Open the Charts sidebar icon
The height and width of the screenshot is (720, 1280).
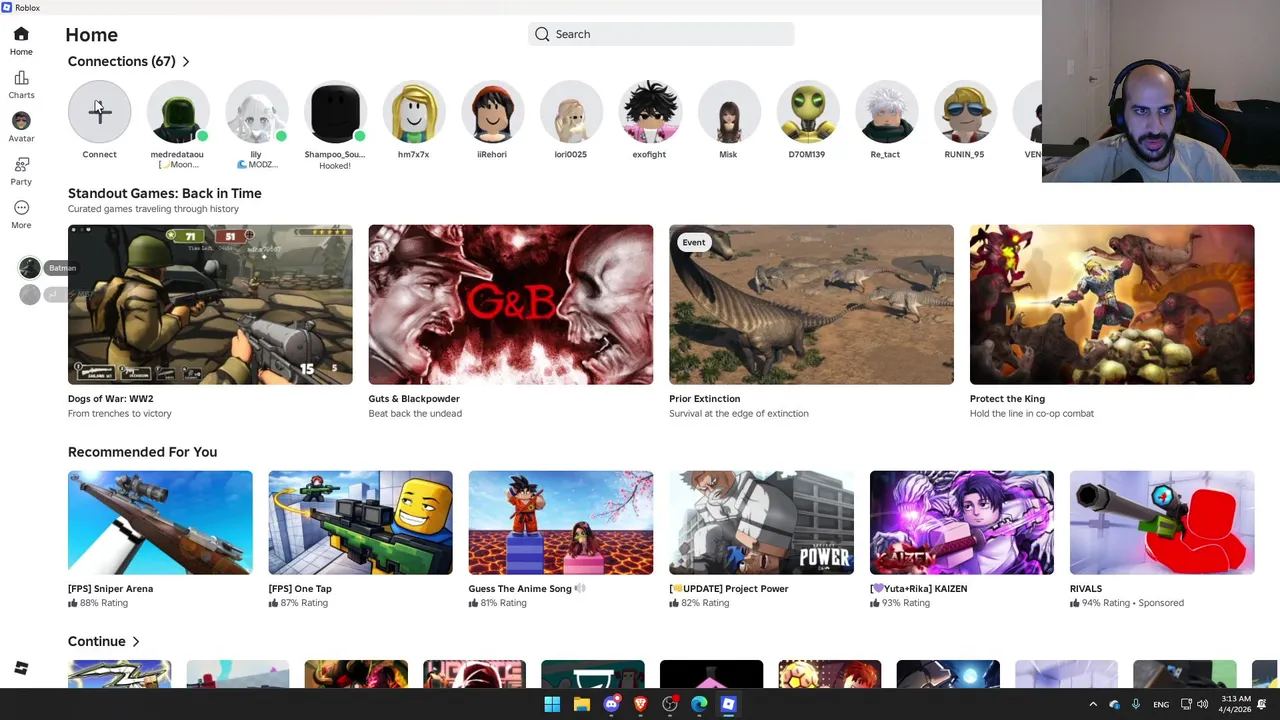pyautogui.click(x=21, y=84)
